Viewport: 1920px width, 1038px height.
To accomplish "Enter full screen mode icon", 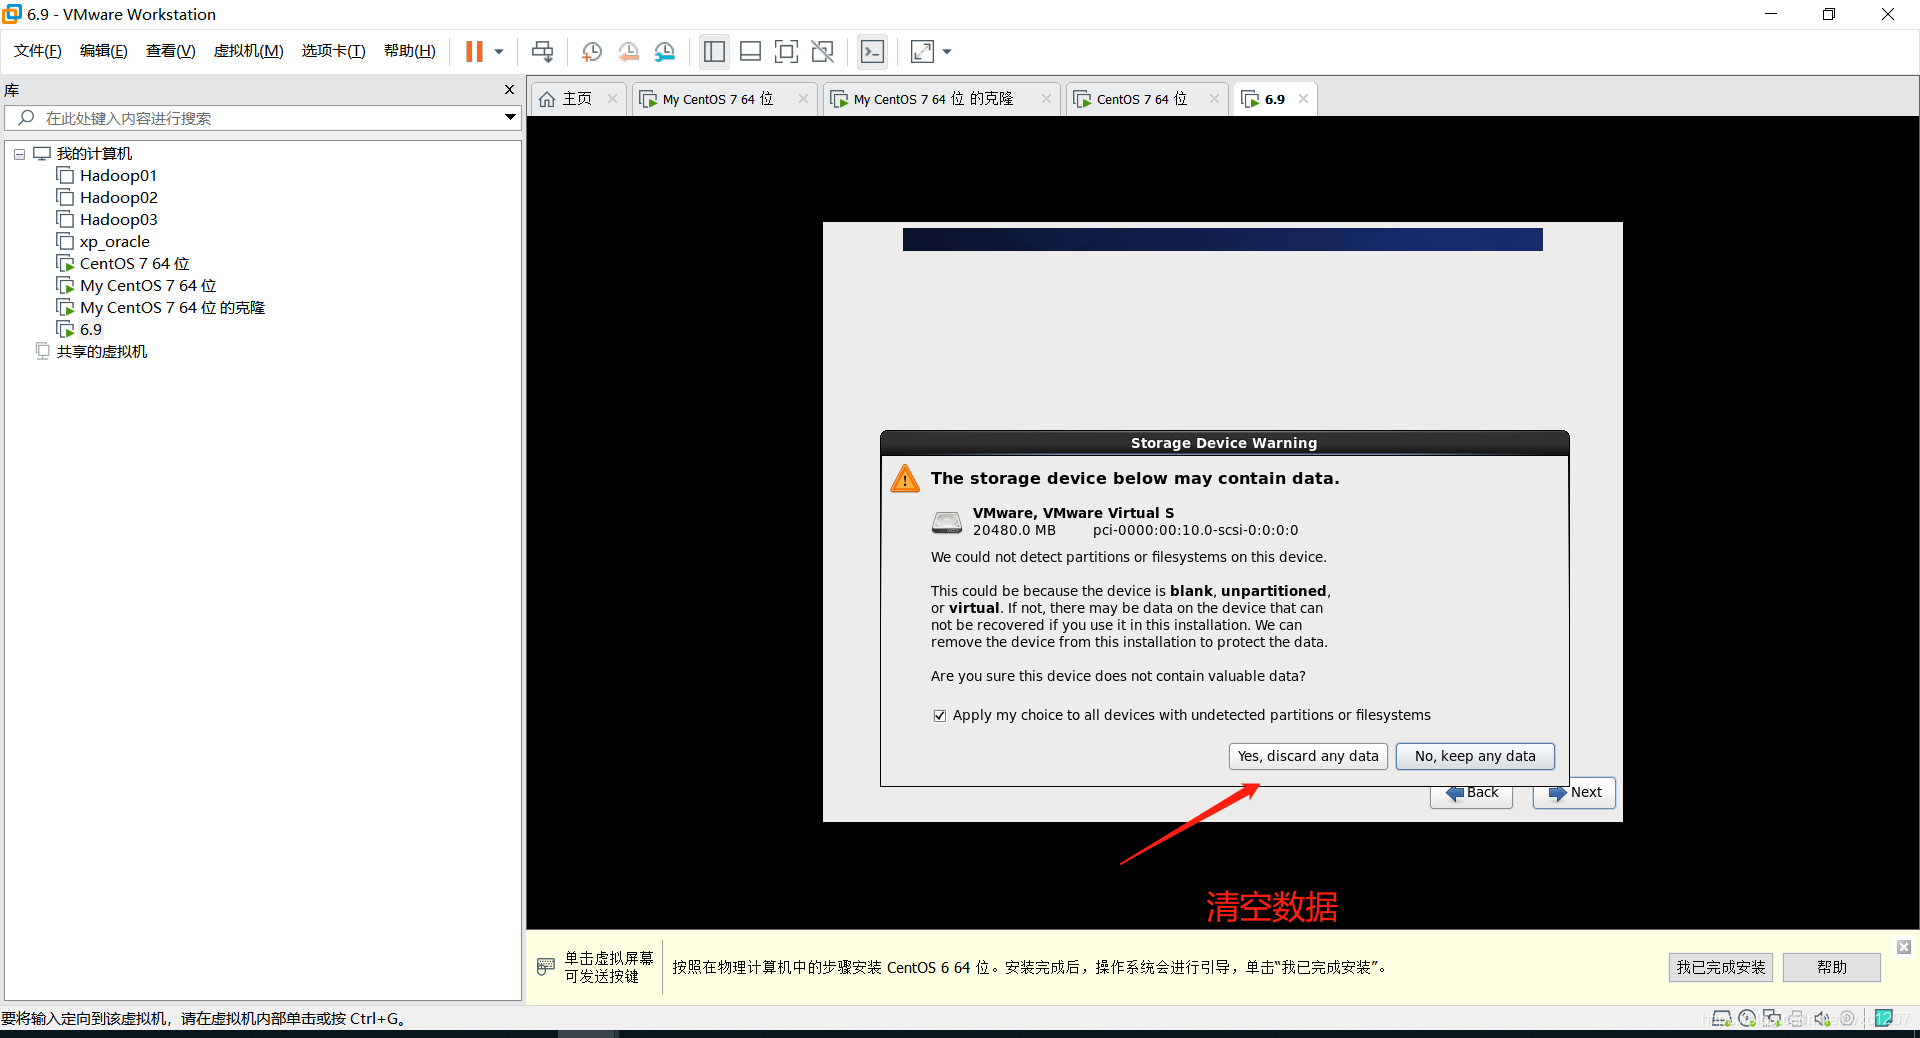I will pyautogui.click(x=787, y=51).
